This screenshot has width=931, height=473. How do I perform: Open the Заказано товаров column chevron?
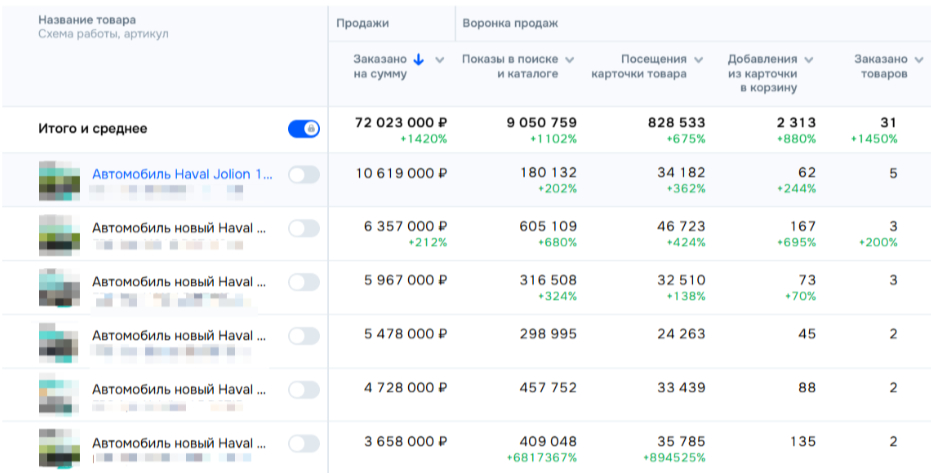tap(919, 60)
